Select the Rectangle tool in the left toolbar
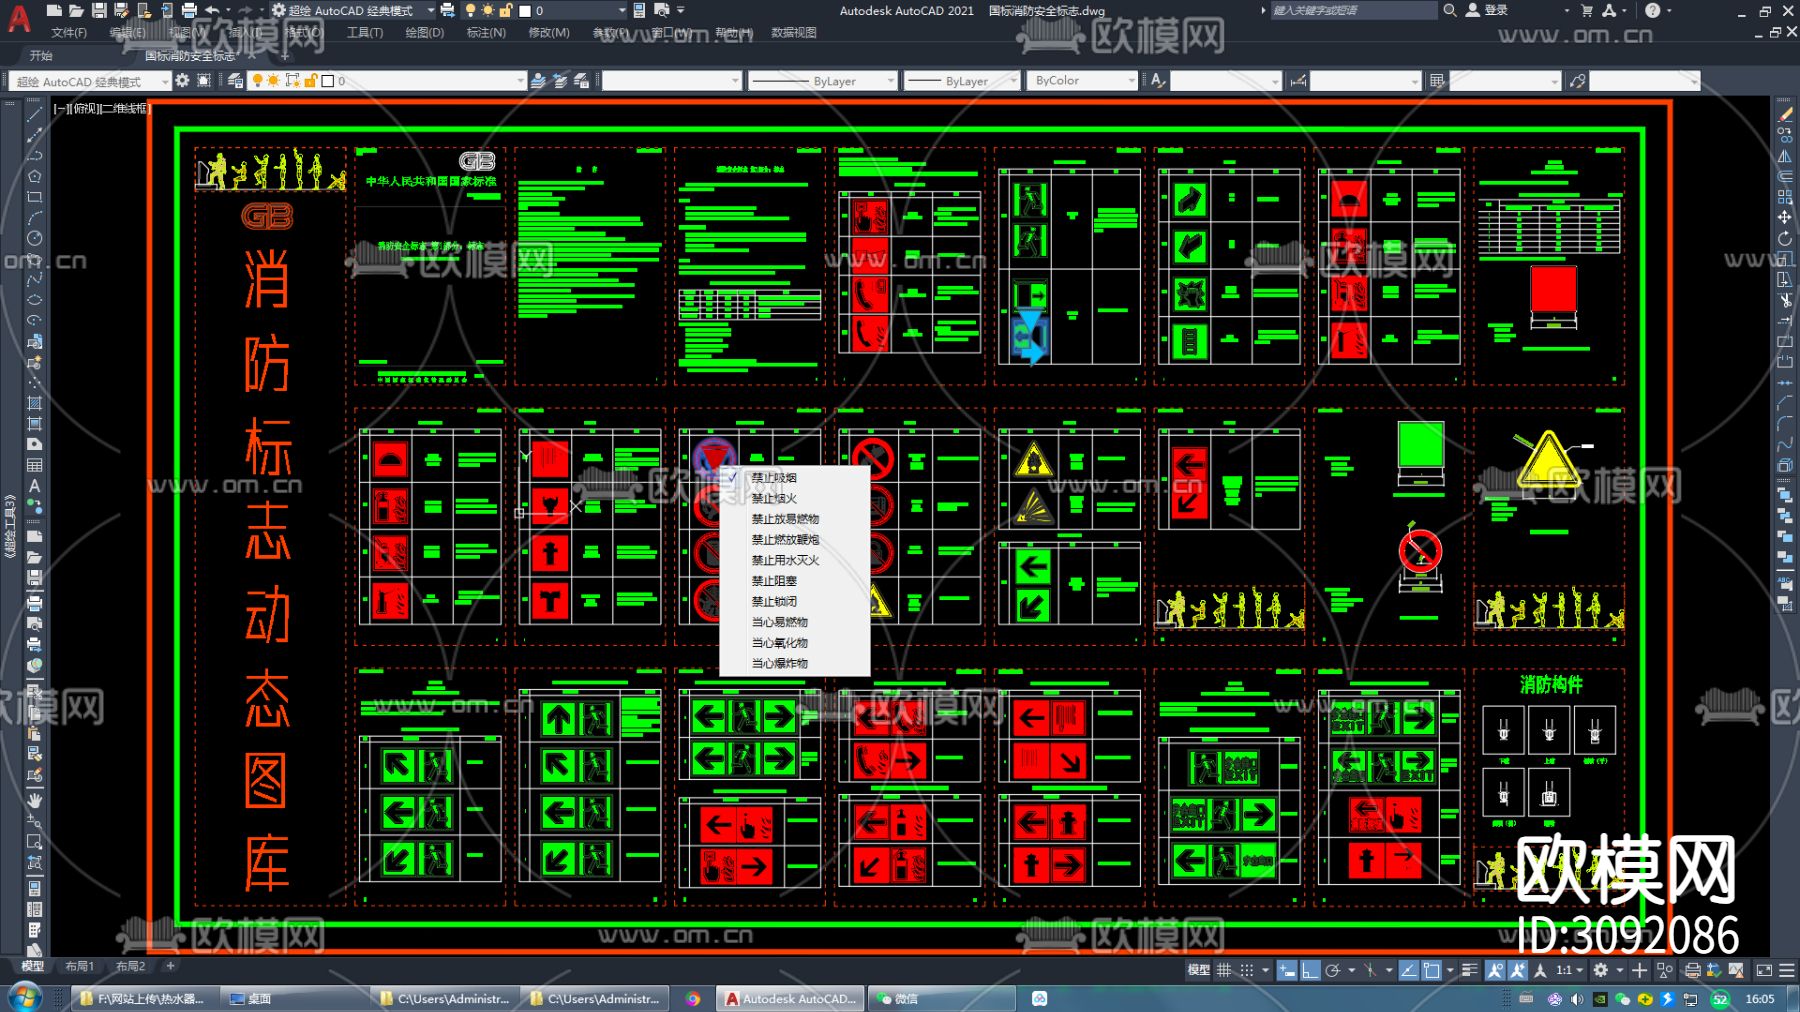Screen dimensions: 1800x1012 [x=34, y=197]
